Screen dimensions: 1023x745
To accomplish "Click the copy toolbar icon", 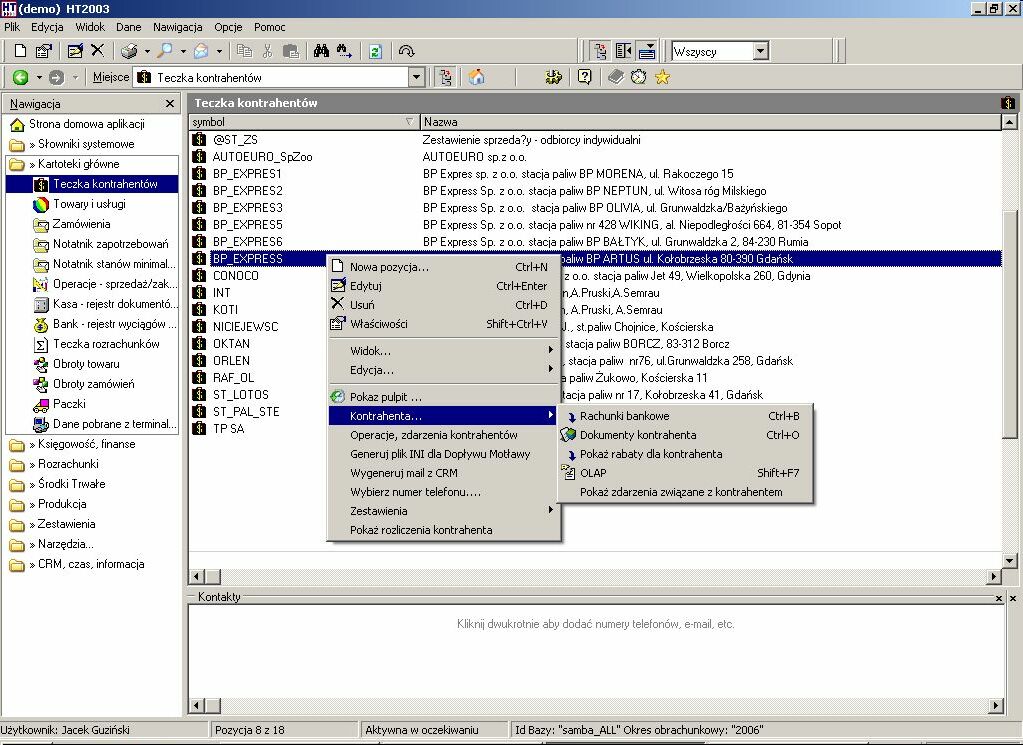I will click(x=245, y=51).
